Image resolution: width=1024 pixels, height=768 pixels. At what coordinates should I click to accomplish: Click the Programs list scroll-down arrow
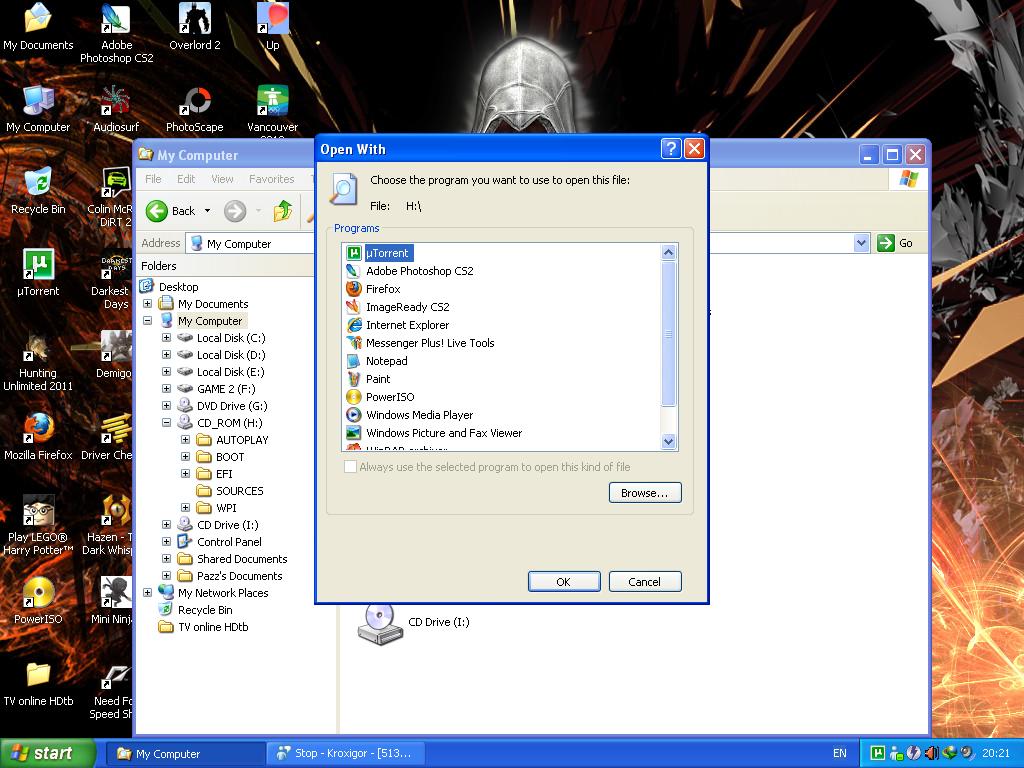tap(668, 441)
